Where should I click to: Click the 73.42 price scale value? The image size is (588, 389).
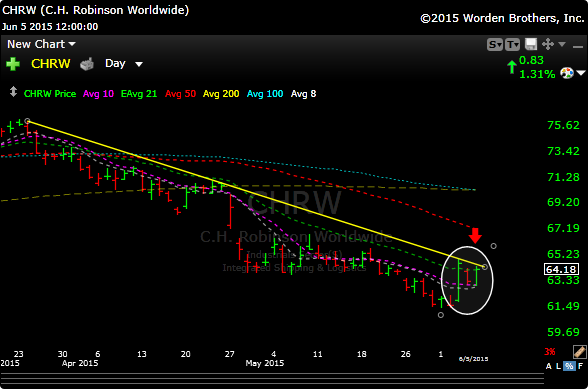pos(563,152)
